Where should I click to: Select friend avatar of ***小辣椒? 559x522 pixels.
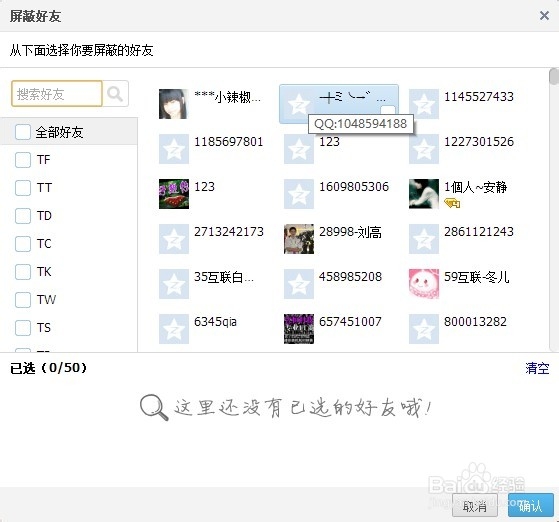click(x=174, y=104)
